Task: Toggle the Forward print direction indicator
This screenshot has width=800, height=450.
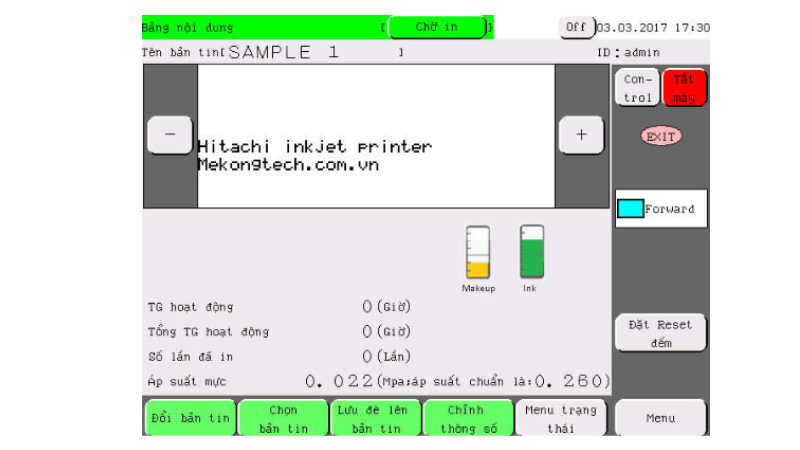Action: [661, 209]
